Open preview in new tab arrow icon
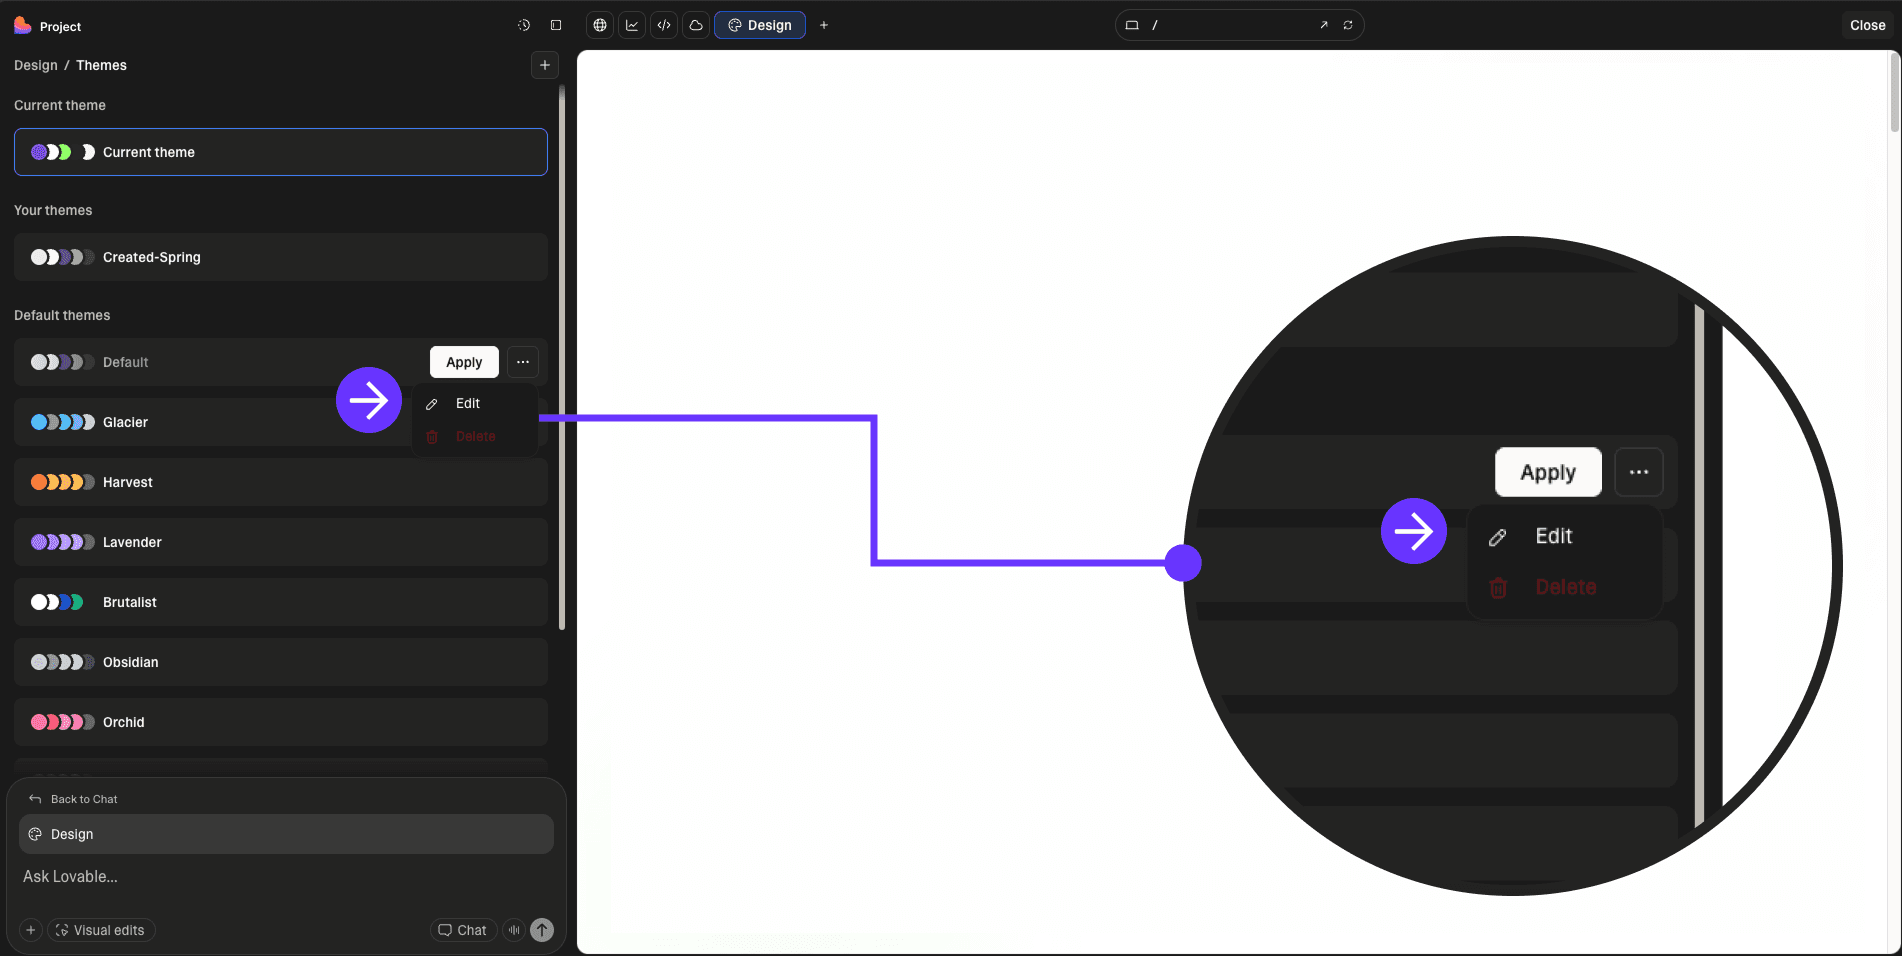Screen dimensions: 1902x956 (1324, 25)
